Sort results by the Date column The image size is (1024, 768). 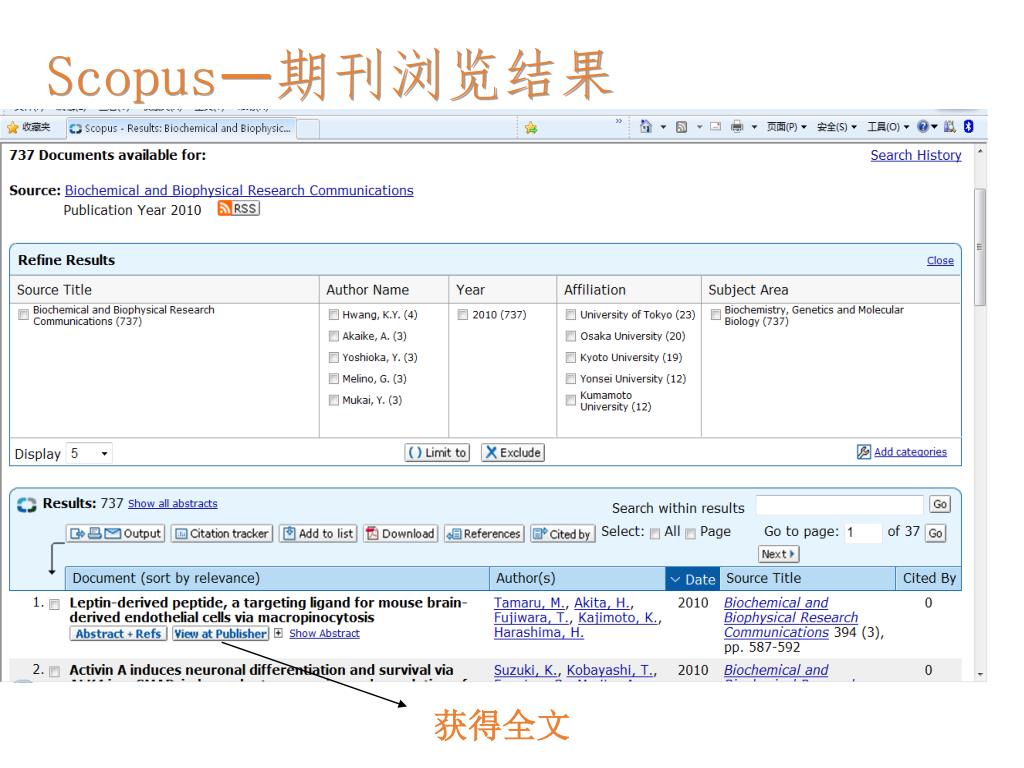[692, 579]
